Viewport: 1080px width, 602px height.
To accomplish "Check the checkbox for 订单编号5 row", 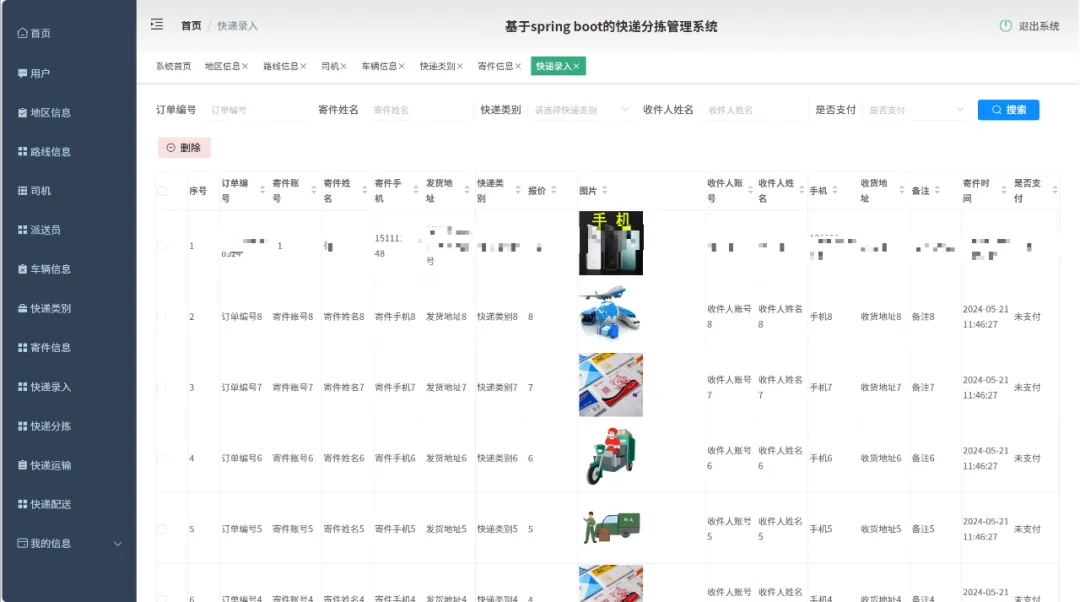I will [x=162, y=529].
